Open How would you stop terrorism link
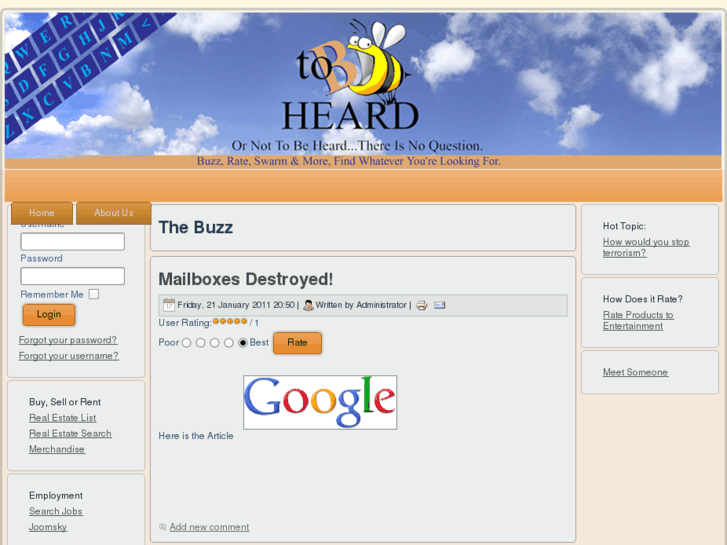Viewport: 727px width, 545px height. click(646, 247)
